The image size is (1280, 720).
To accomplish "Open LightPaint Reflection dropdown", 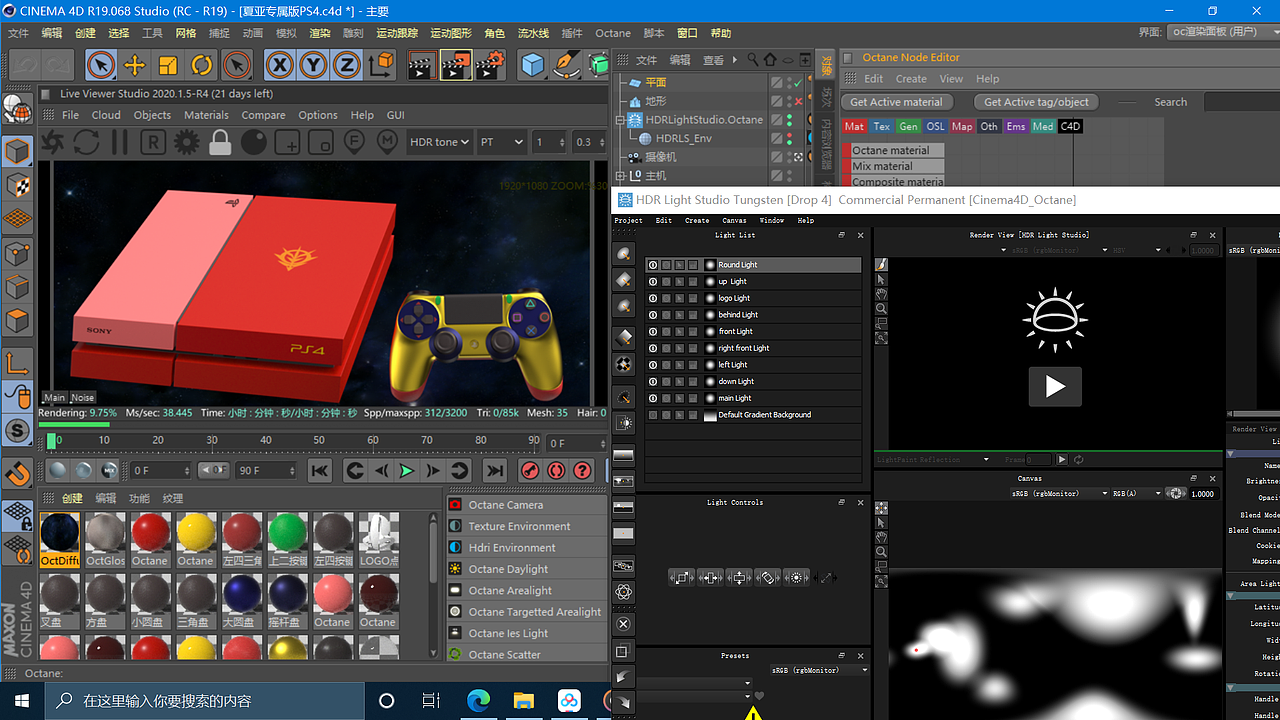I will (x=933, y=460).
